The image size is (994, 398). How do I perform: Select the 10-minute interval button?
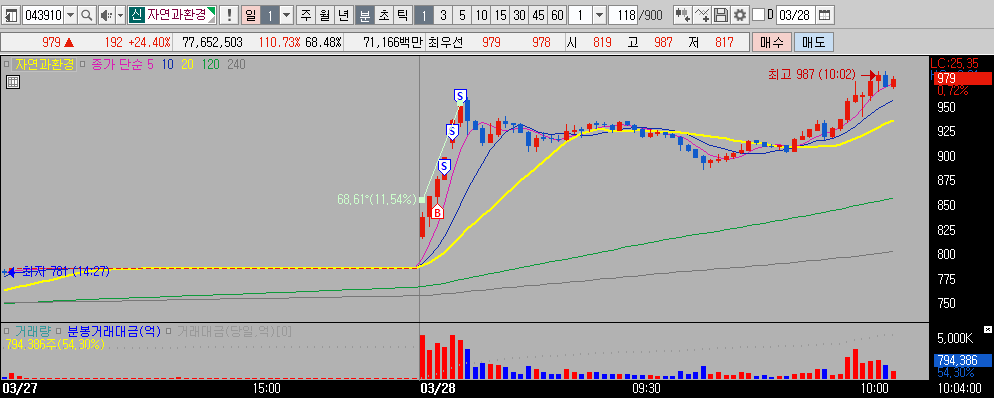click(x=481, y=15)
